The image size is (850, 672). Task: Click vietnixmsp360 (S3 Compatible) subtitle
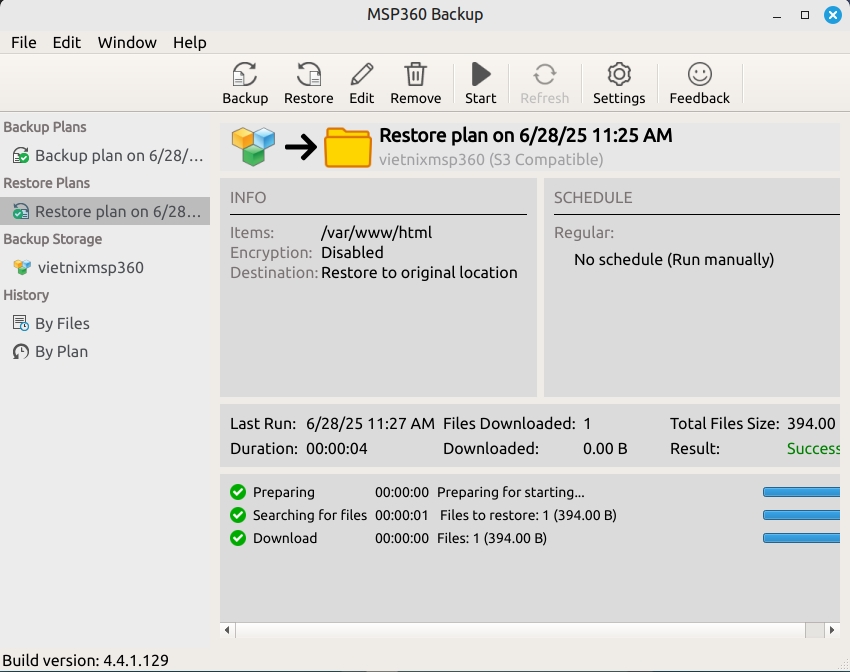(x=491, y=160)
